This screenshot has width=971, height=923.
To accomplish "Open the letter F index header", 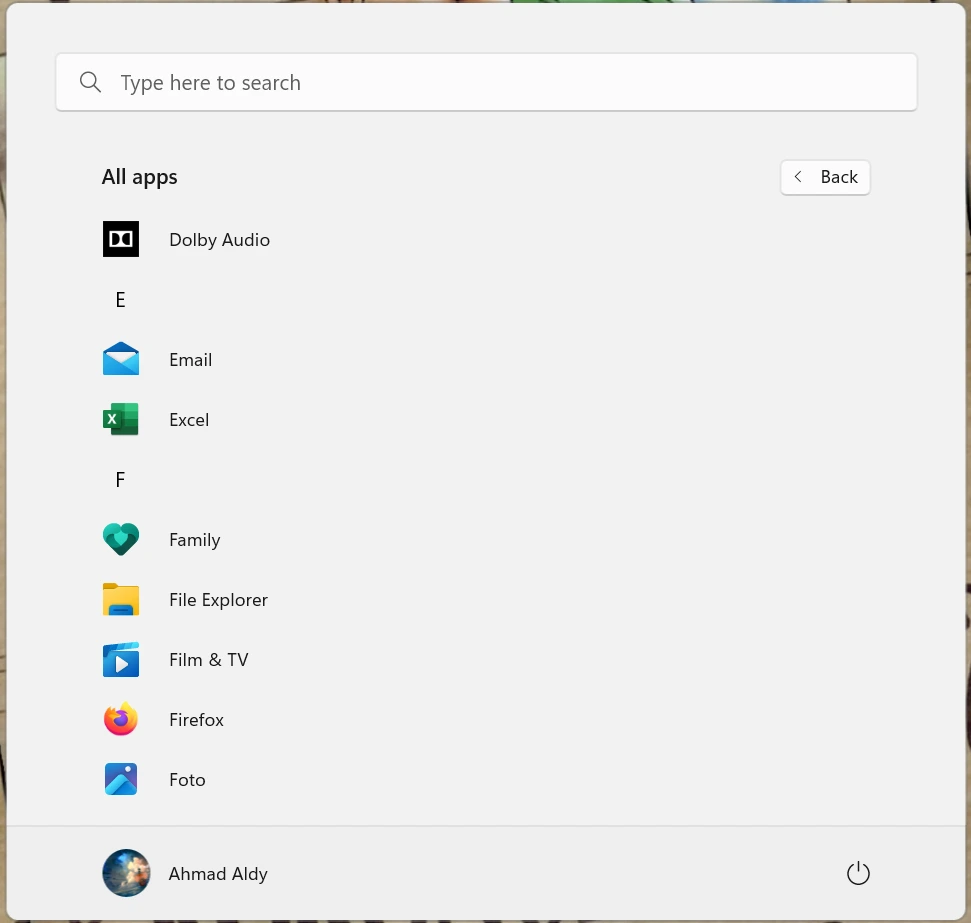I will tap(120, 479).
